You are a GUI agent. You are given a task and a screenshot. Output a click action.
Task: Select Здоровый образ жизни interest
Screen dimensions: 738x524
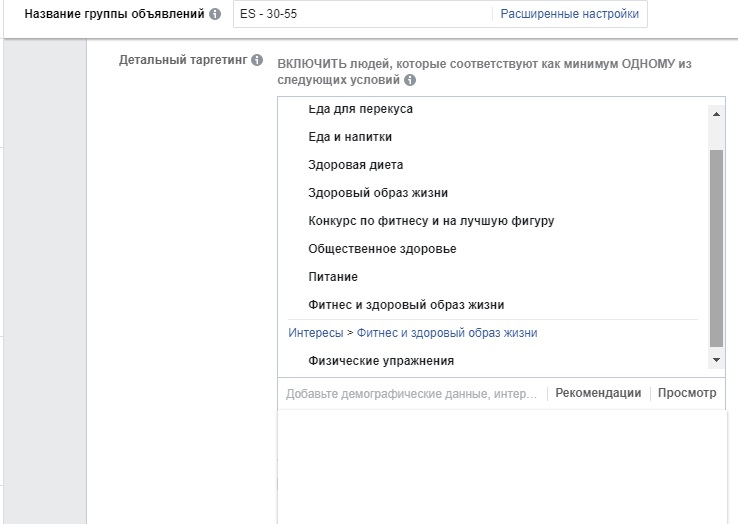[x=378, y=193]
